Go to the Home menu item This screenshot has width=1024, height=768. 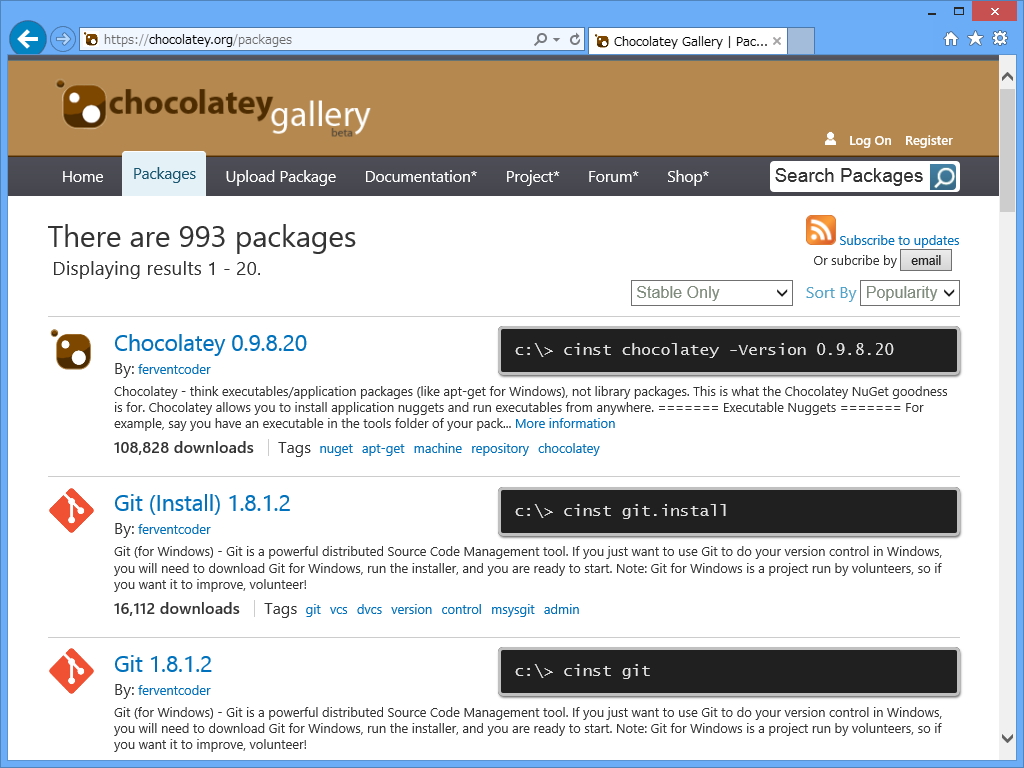point(82,176)
